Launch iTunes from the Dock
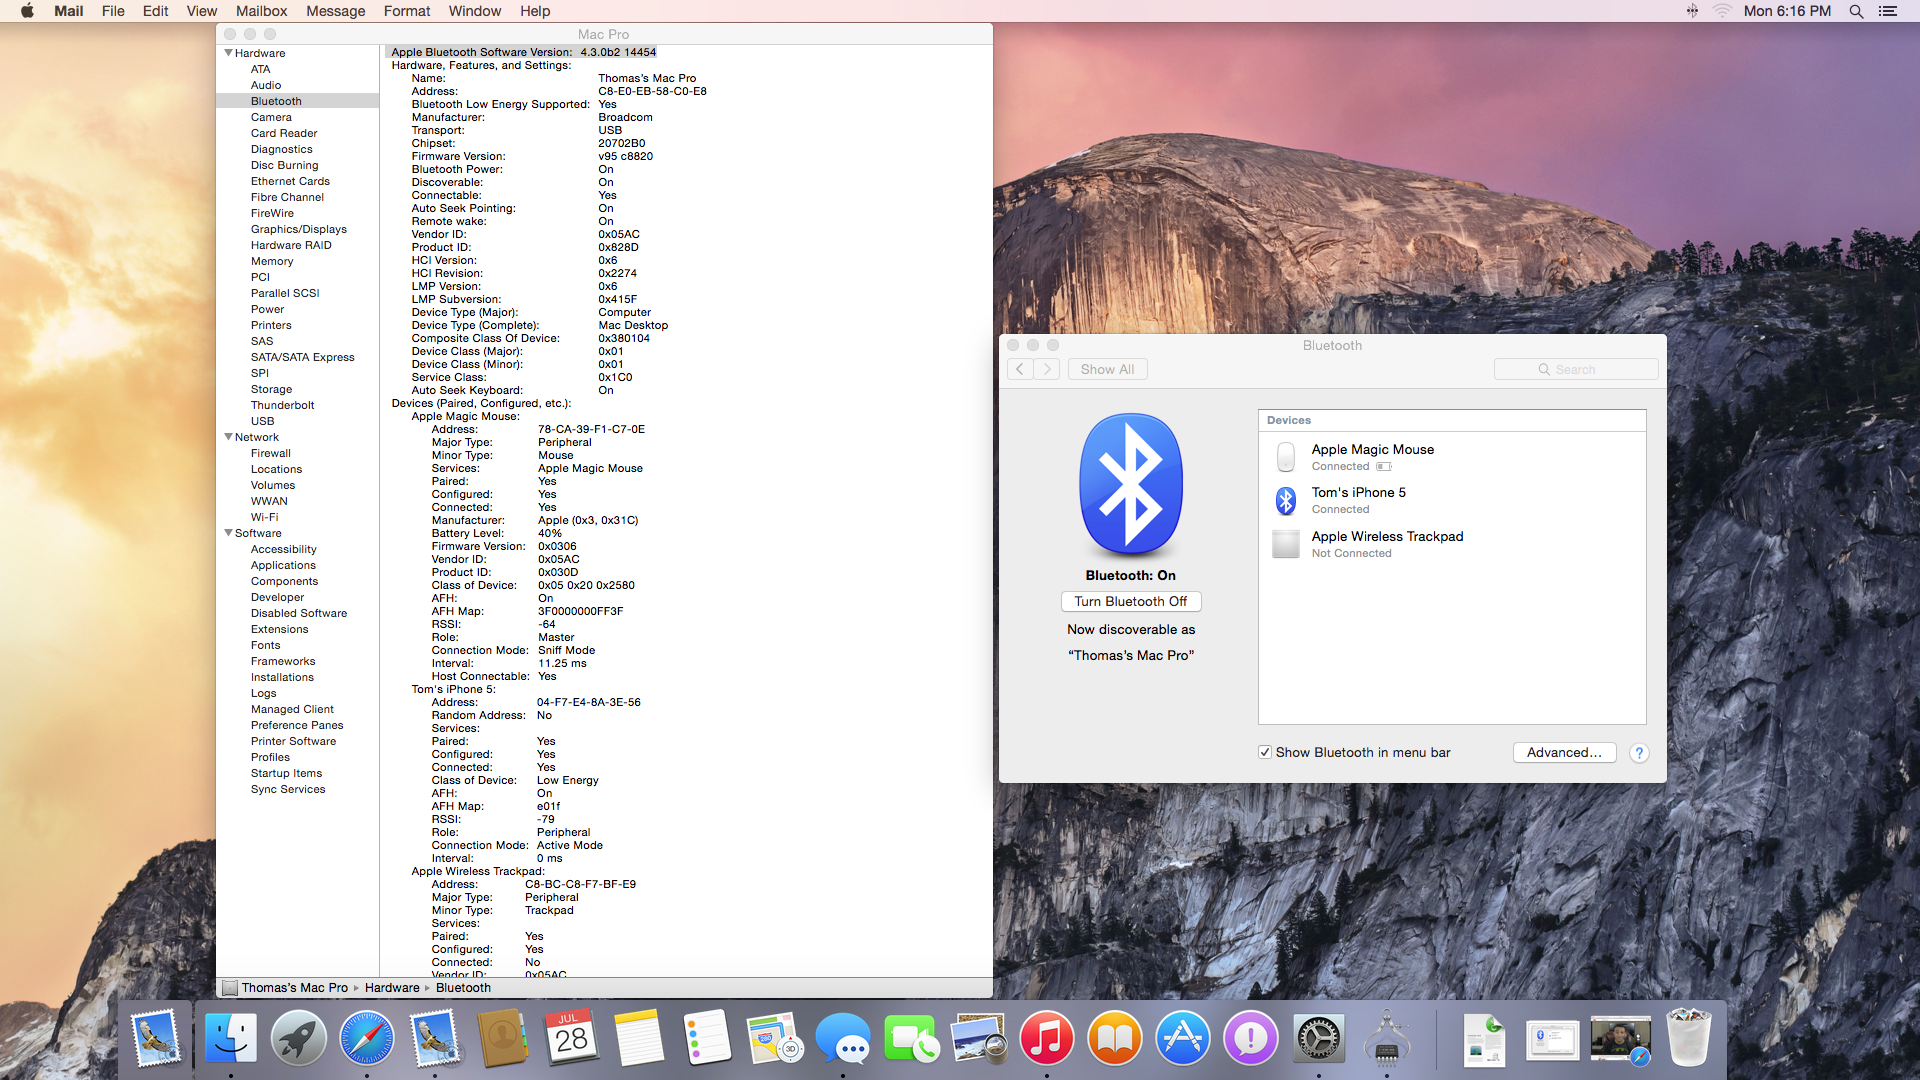Viewport: 1920px width, 1080px height. (1047, 1038)
